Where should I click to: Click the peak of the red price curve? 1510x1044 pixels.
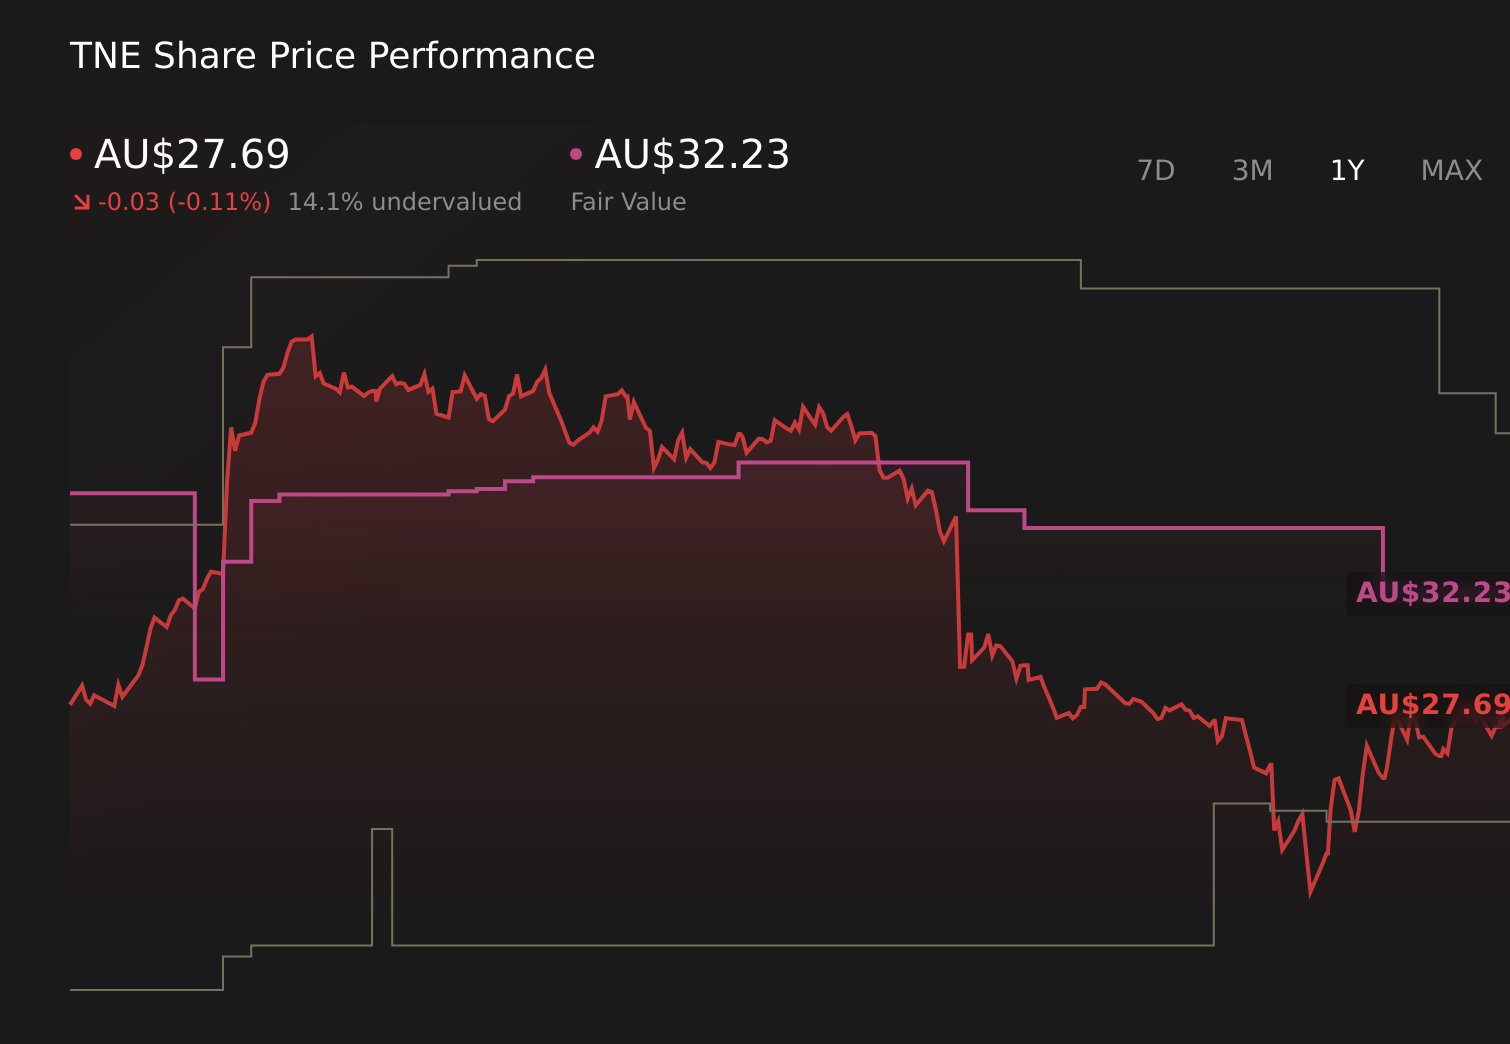[x=312, y=333]
